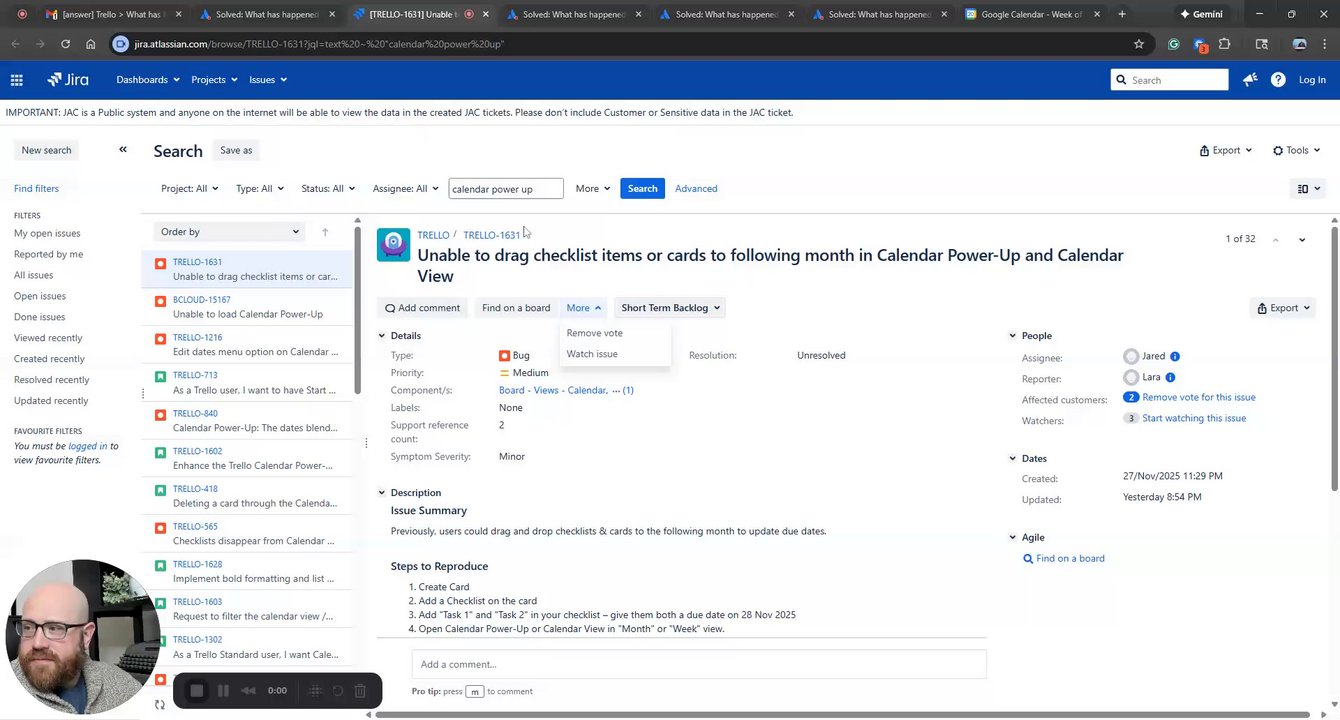Click the Save as button
Image resolution: width=1340 pixels, height=720 pixels.
[x=236, y=150]
